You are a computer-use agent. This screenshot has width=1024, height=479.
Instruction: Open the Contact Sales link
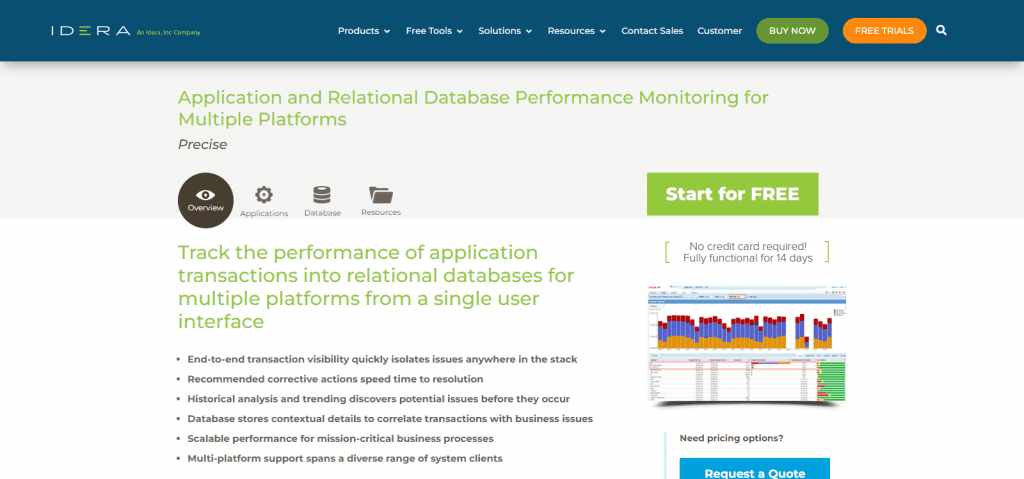pos(652,31)
